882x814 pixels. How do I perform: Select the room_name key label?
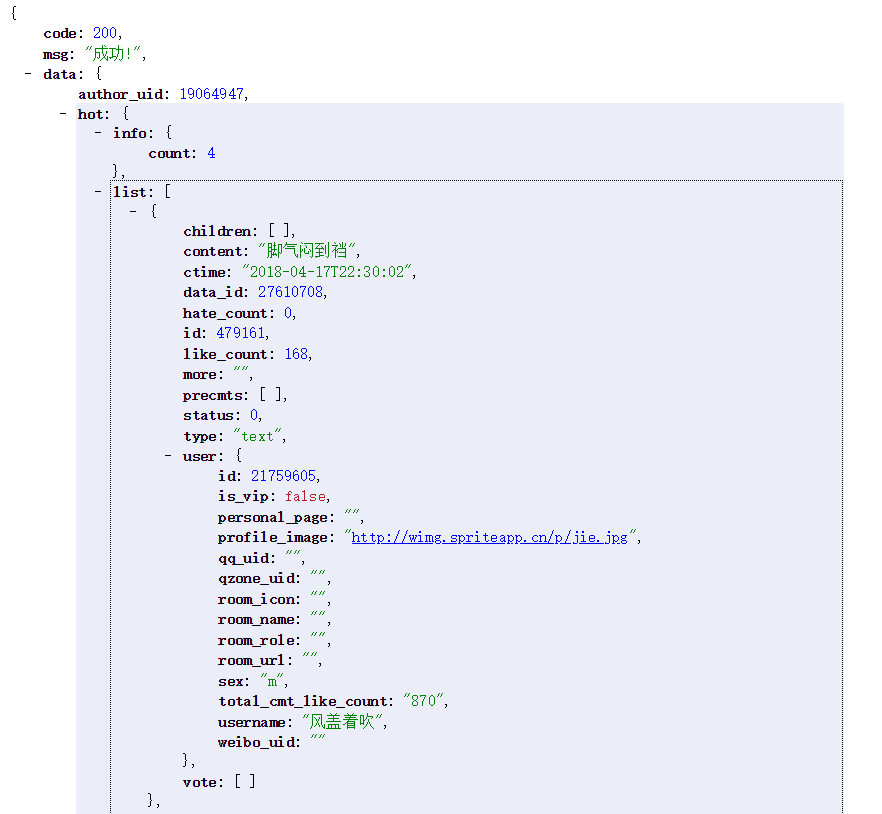(256, 620)
